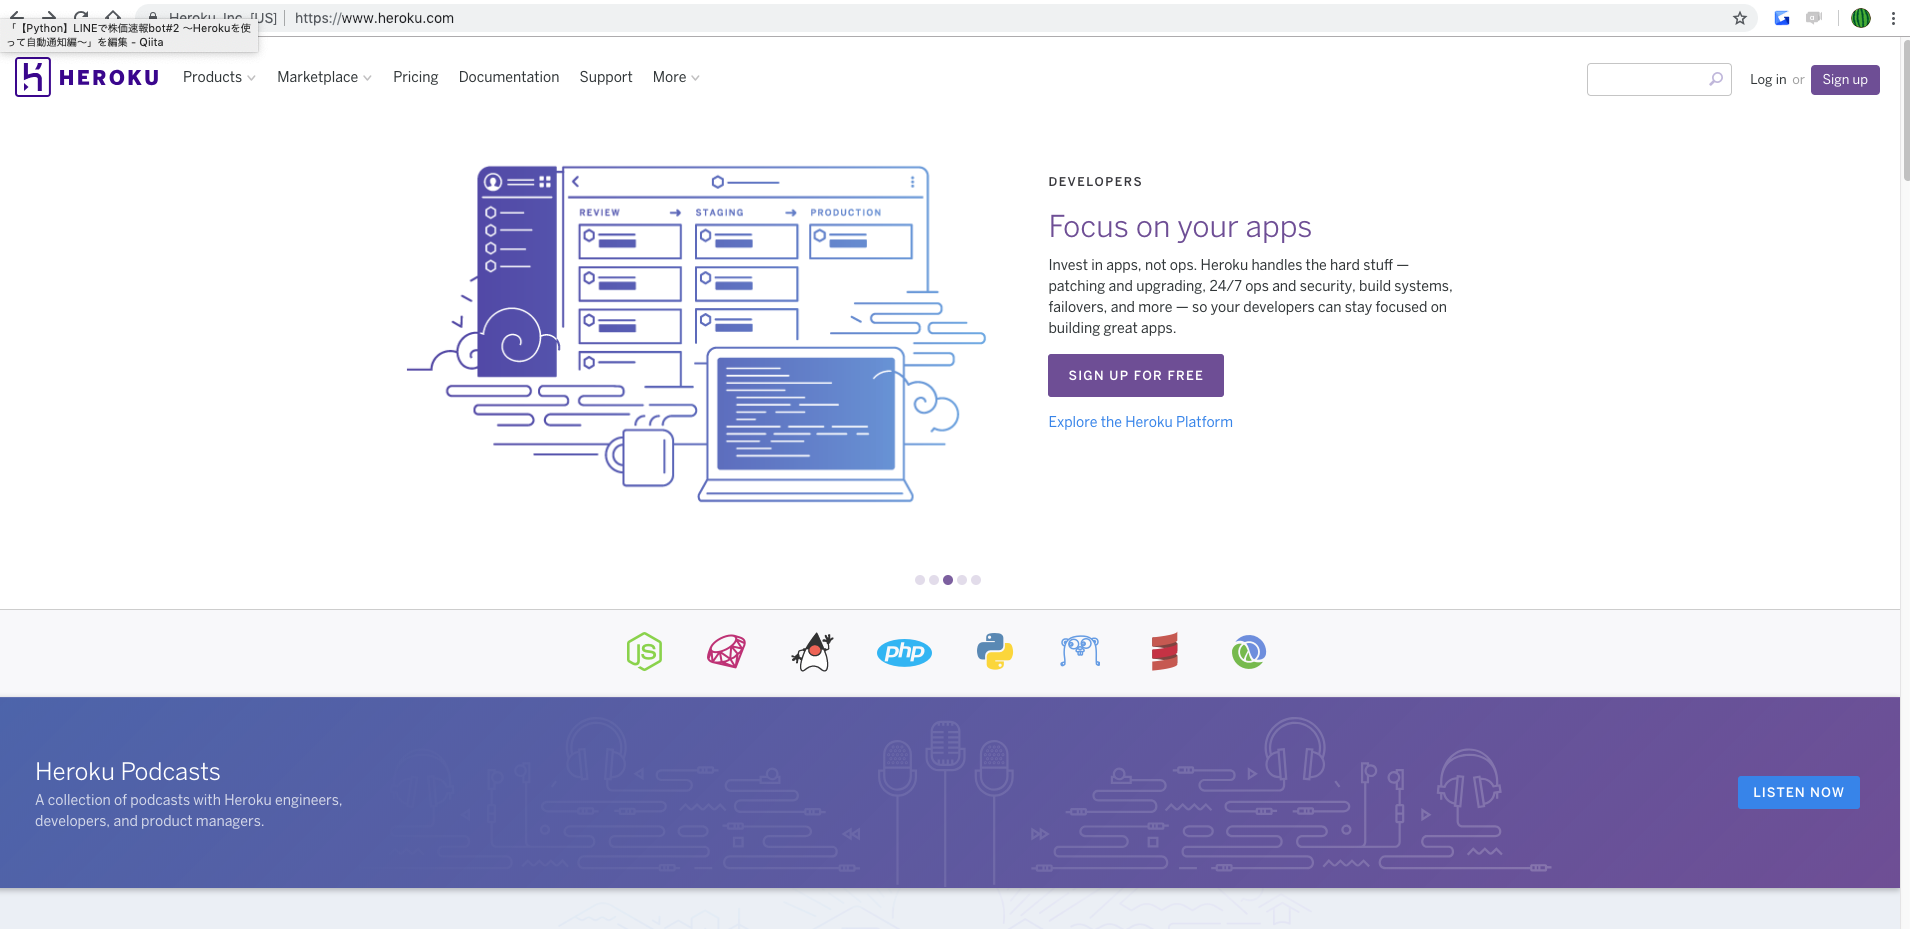This screenshot has height=929, width=1910.
Task: Expand the More dropdown menu
Action: coord(676,77)
